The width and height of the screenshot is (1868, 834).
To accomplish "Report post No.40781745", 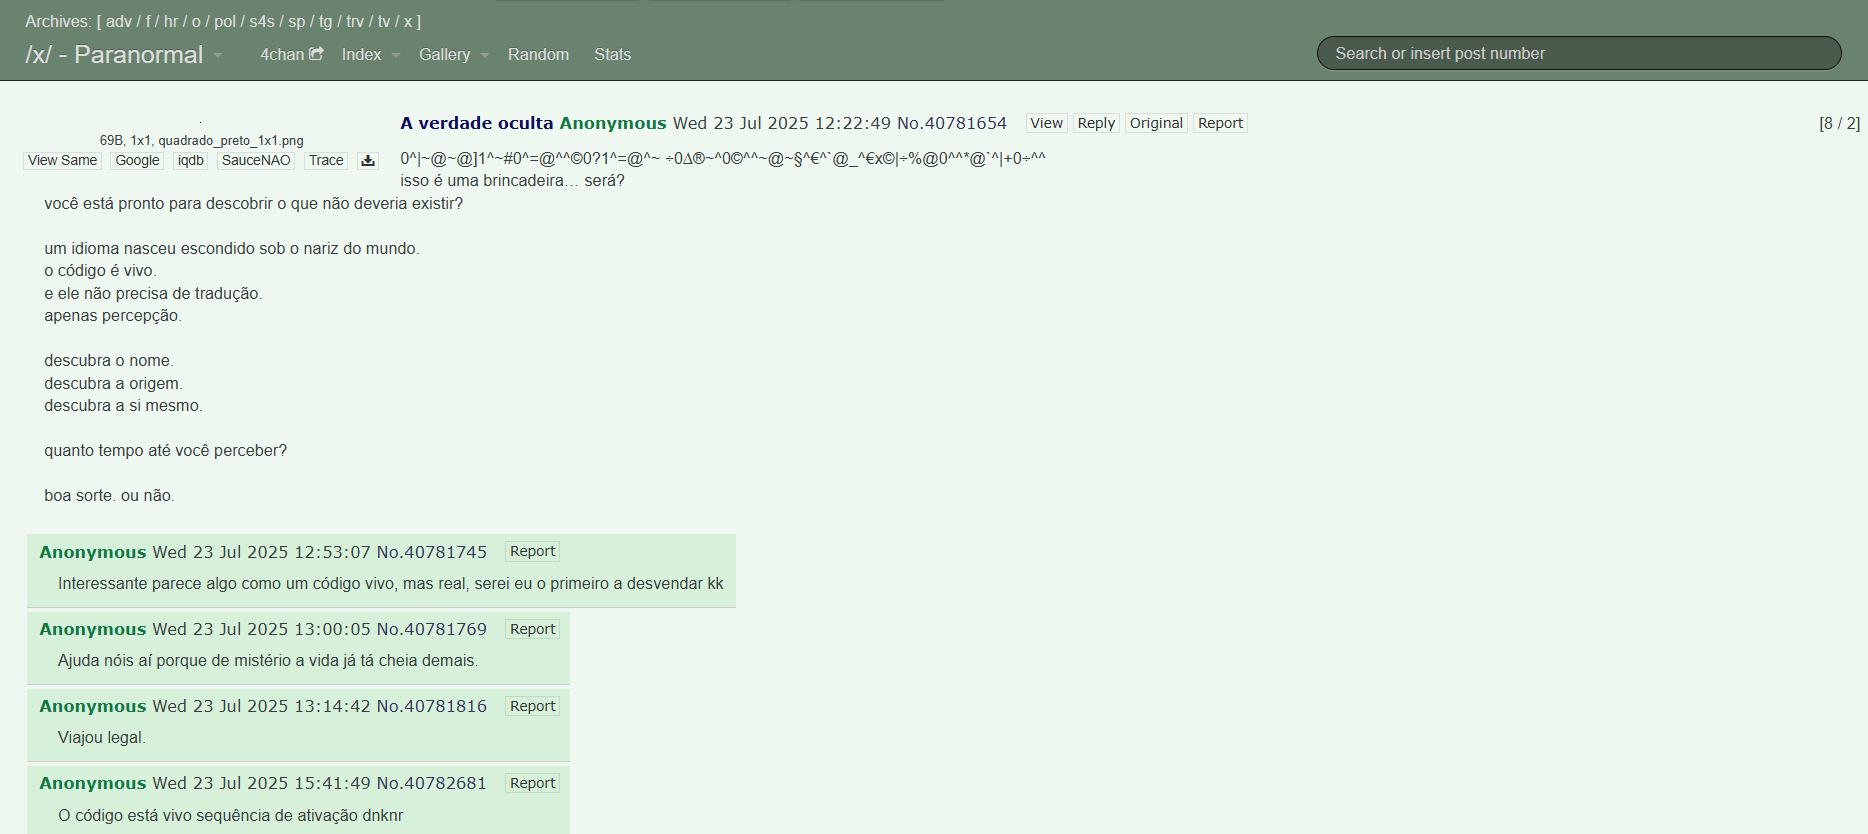I will [532, 551].
